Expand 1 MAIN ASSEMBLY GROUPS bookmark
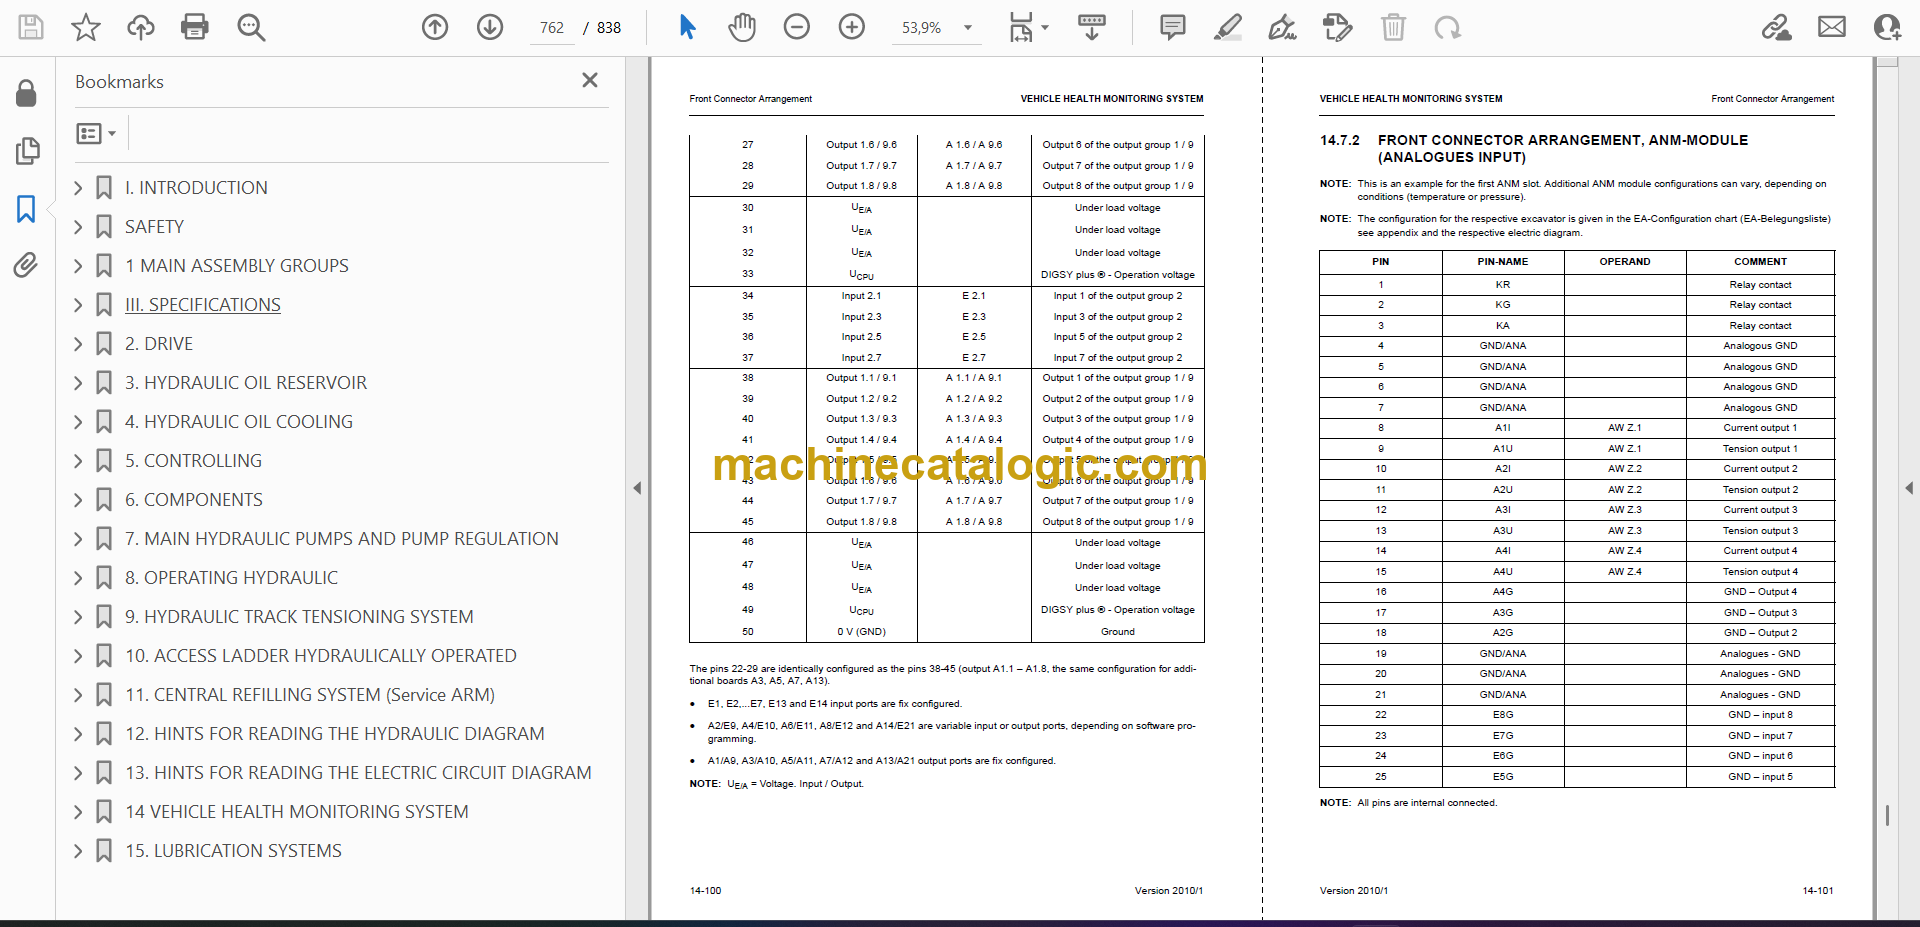 pos(78,266)
